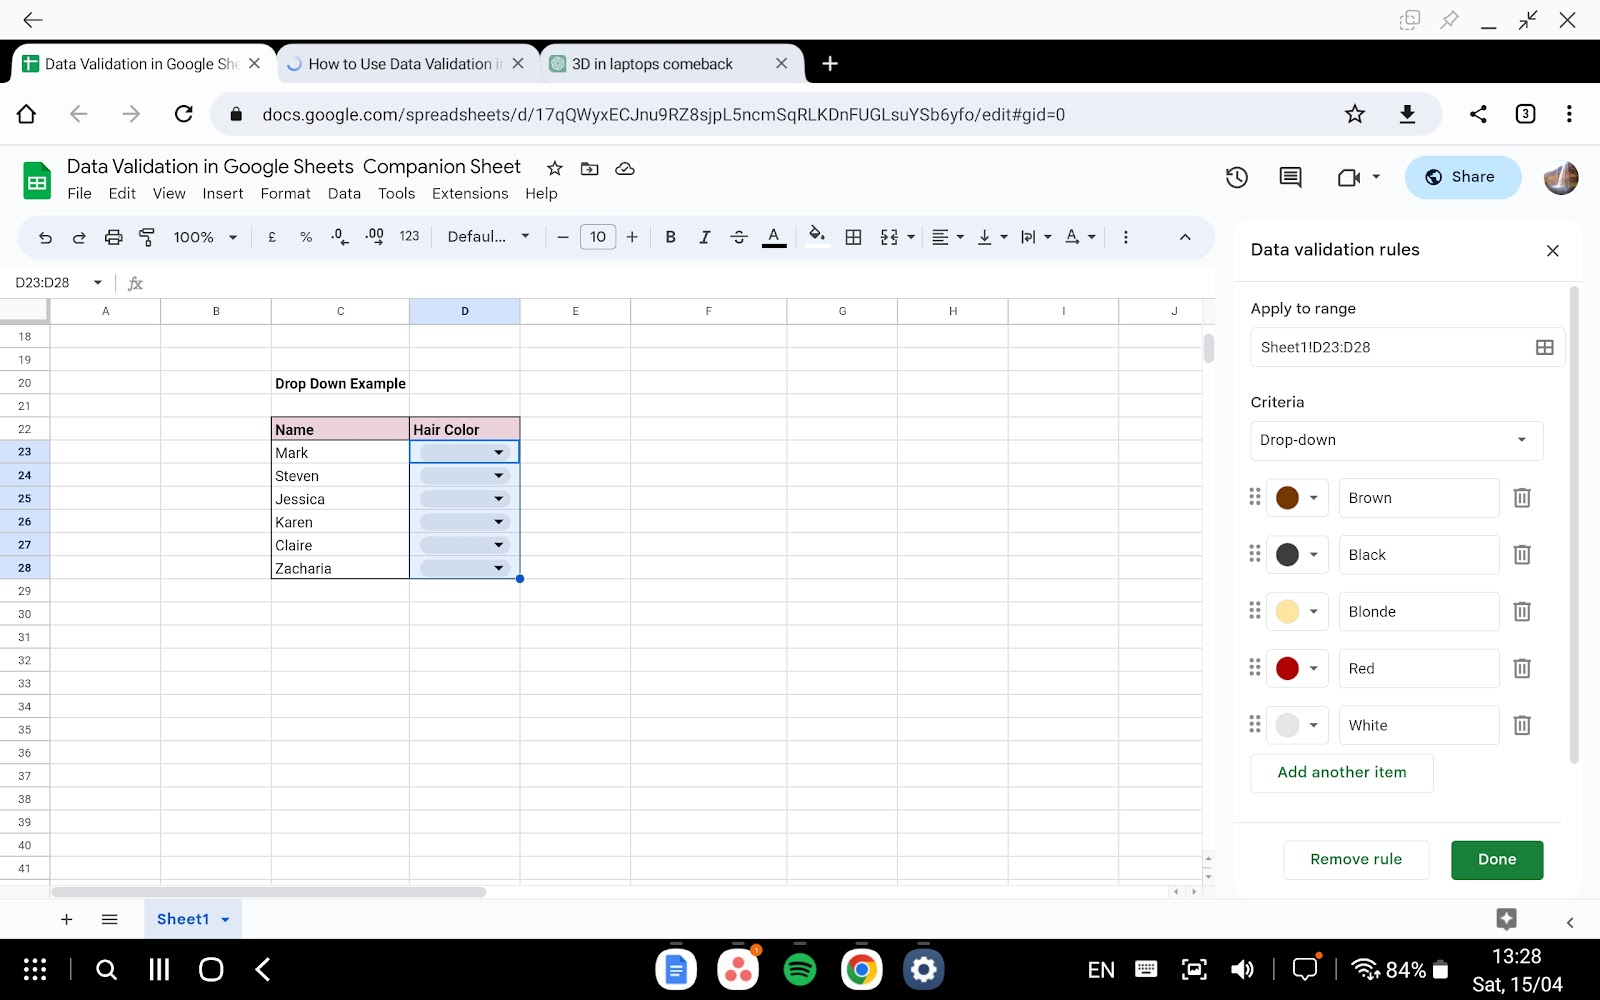Select column D header
Screen dimensions: 1600x1000
(x=465, y=311)
